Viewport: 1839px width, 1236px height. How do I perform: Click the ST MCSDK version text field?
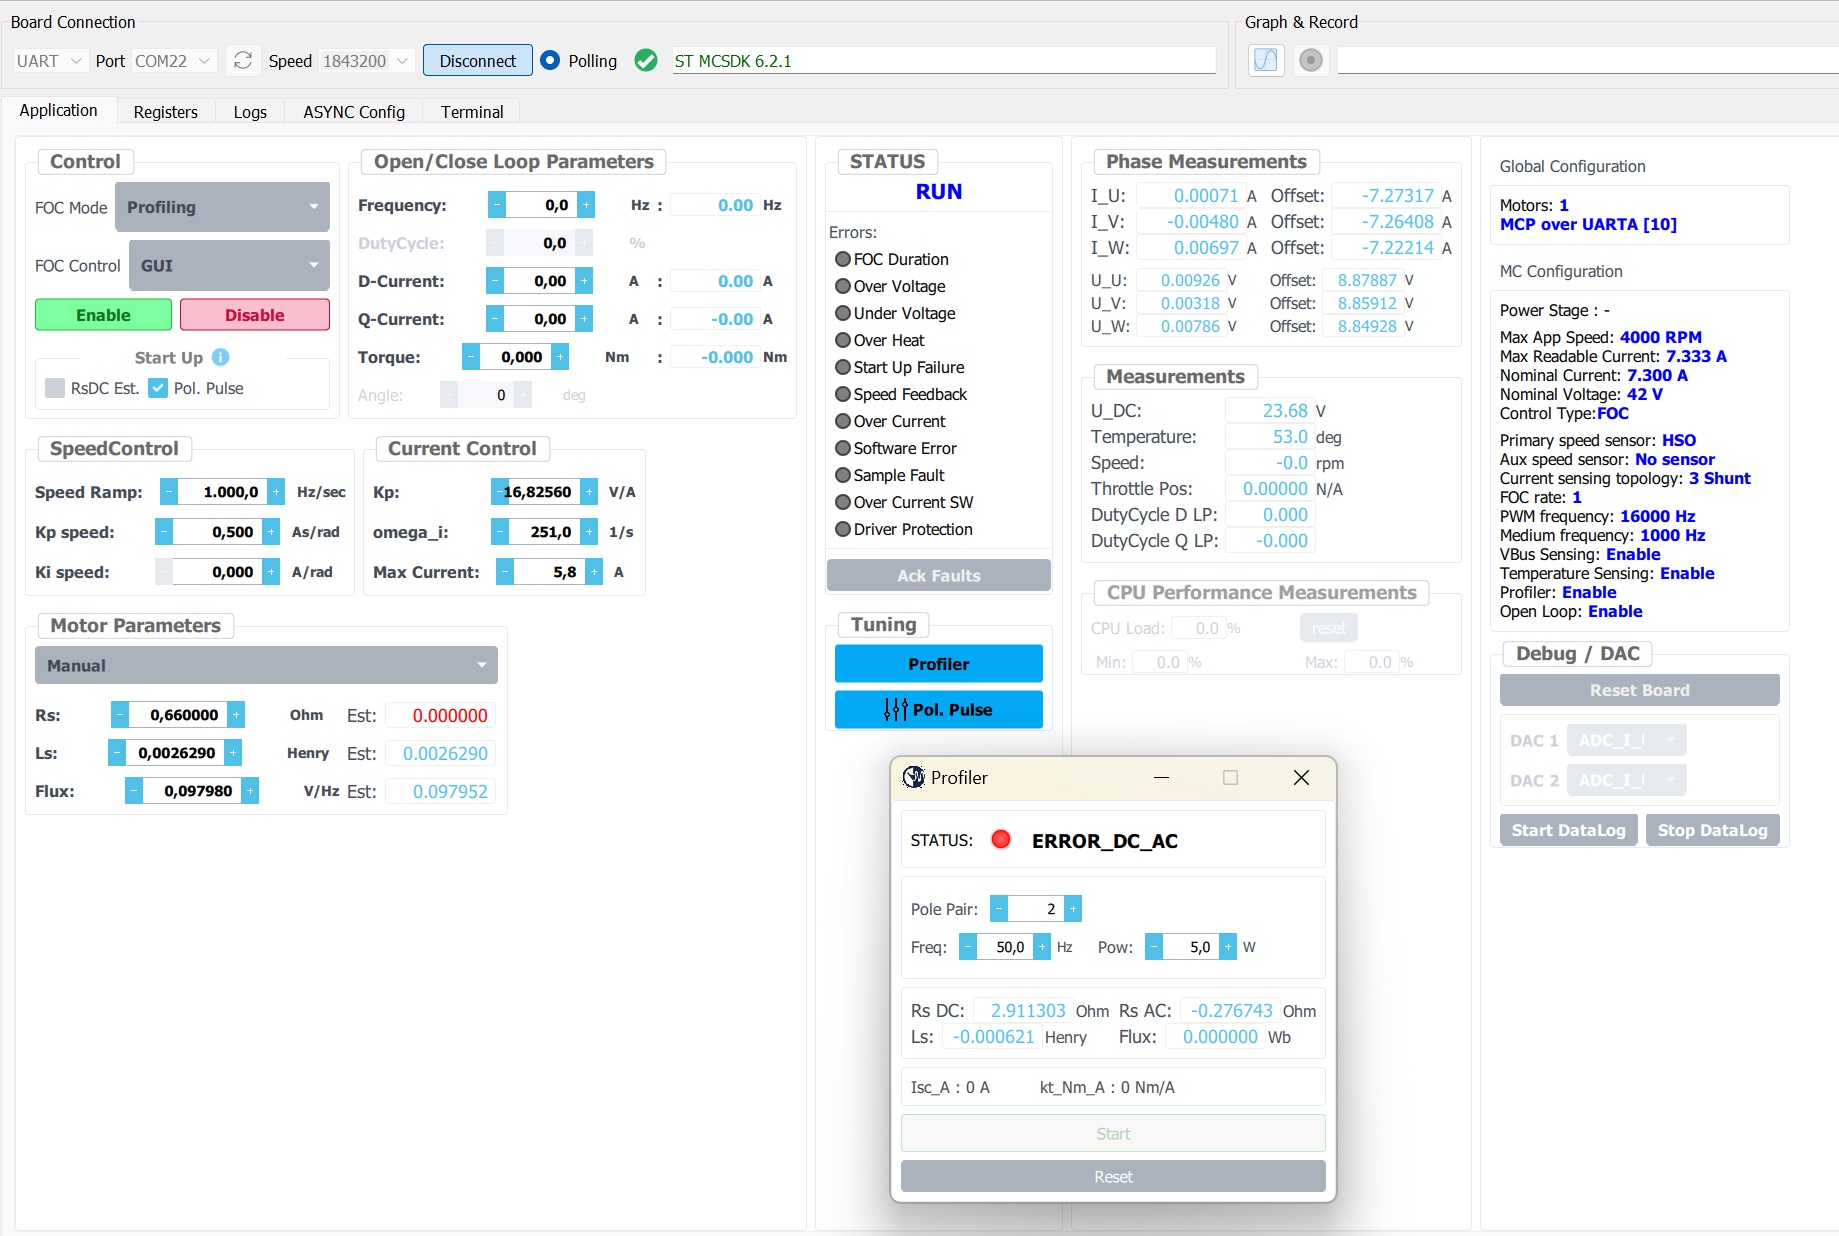[x=940, y=60]
